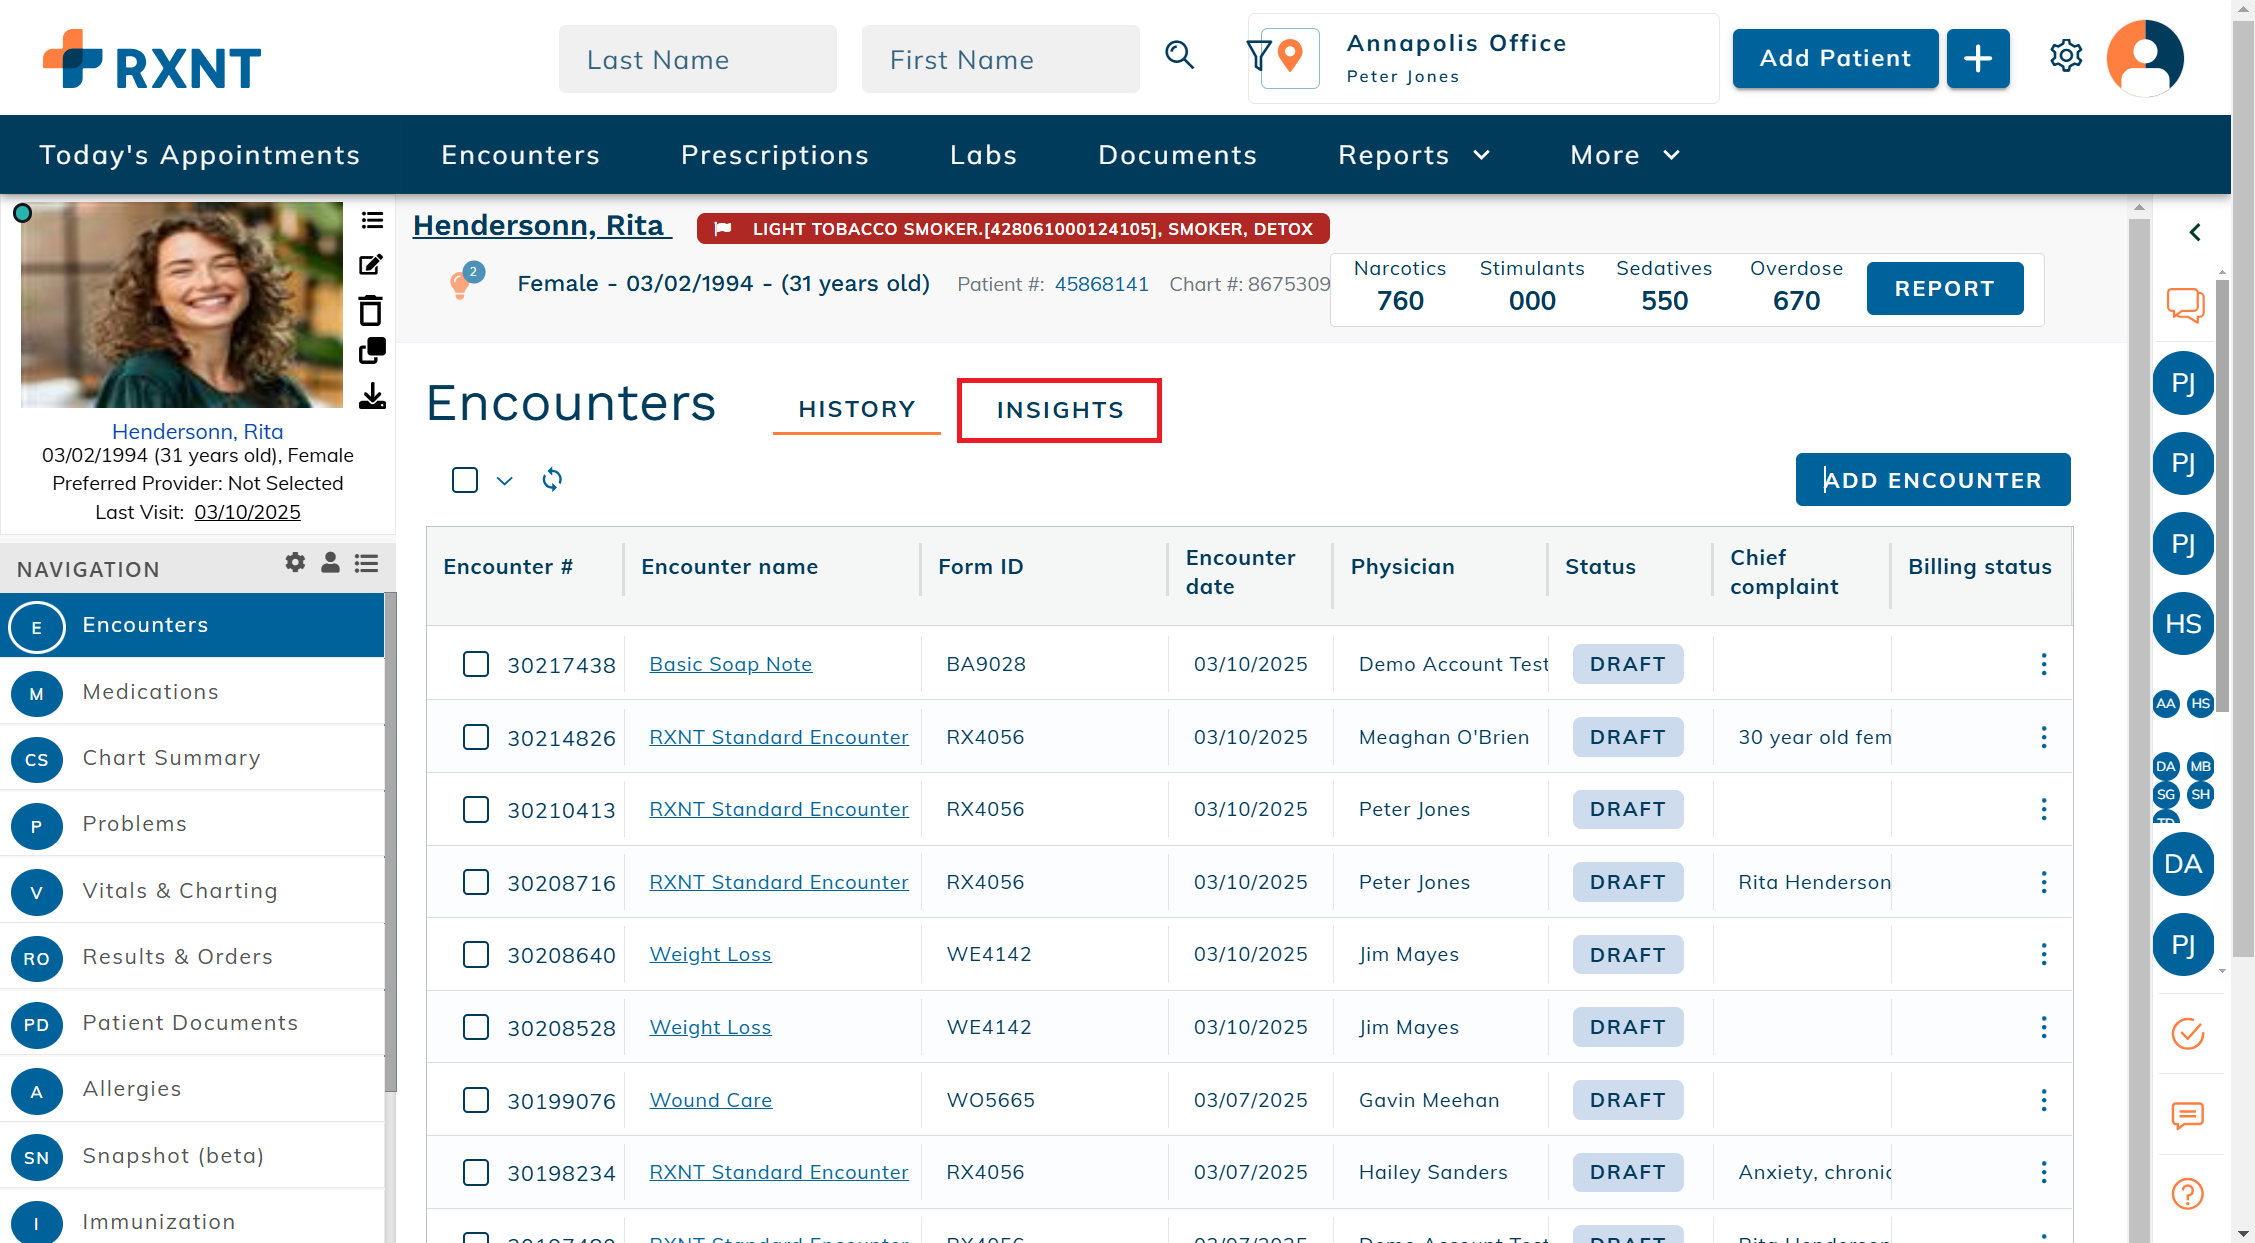Expand the Reports menu dropdown
The image size is (2255, 1243).
[1414, 155]
